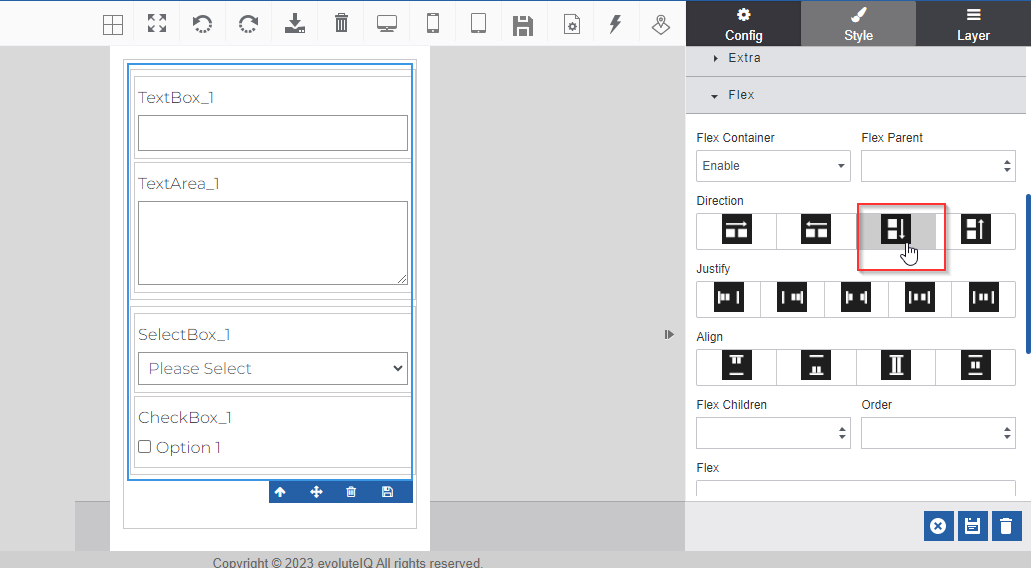The width and height of the screenshot is (1031, 568).
Task: Open page settings document icon
Action: 572,24
